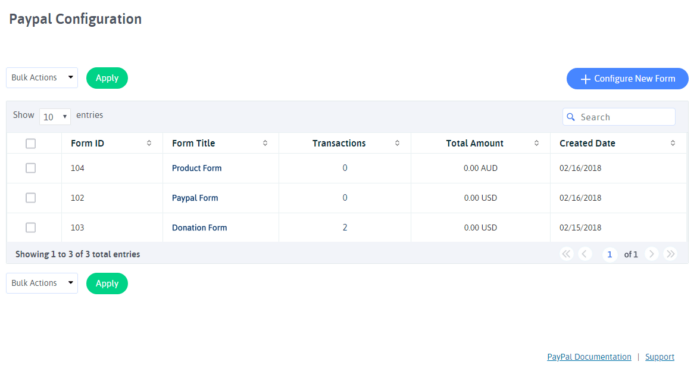Check the select-all header checkbox

pyautogui.click(x=31, y=144)
